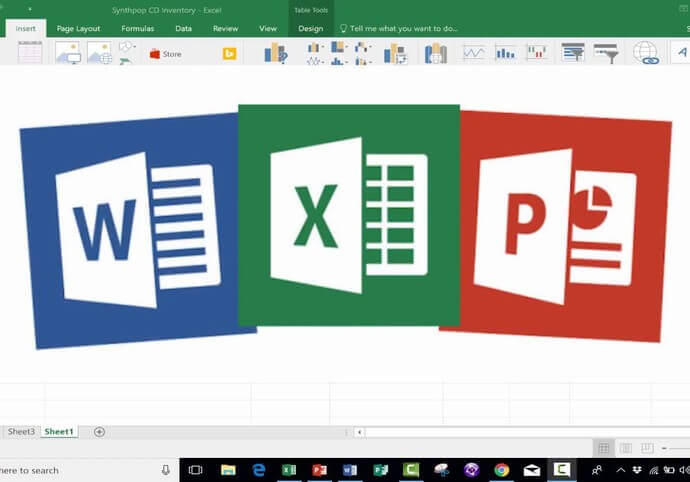This screenshot has width=690, height=482.
Task: Click the Pictures icon in the ribbon
Action: tap(68, 53)
